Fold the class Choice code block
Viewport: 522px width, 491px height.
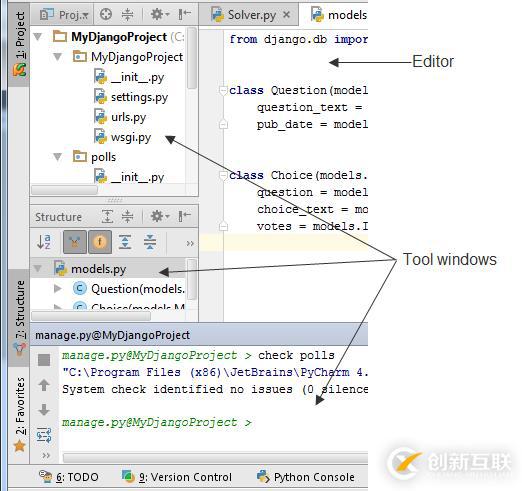point(223,175)
